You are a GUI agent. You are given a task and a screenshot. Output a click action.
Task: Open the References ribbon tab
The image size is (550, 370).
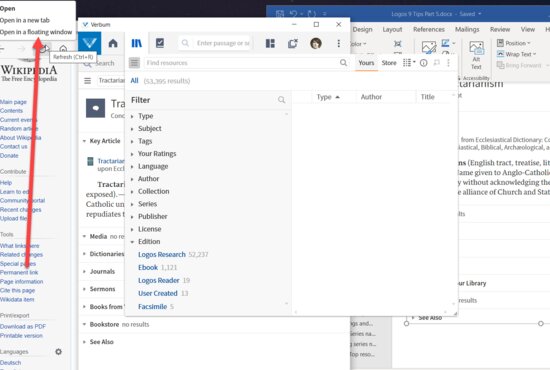click(x=429, y=29)
